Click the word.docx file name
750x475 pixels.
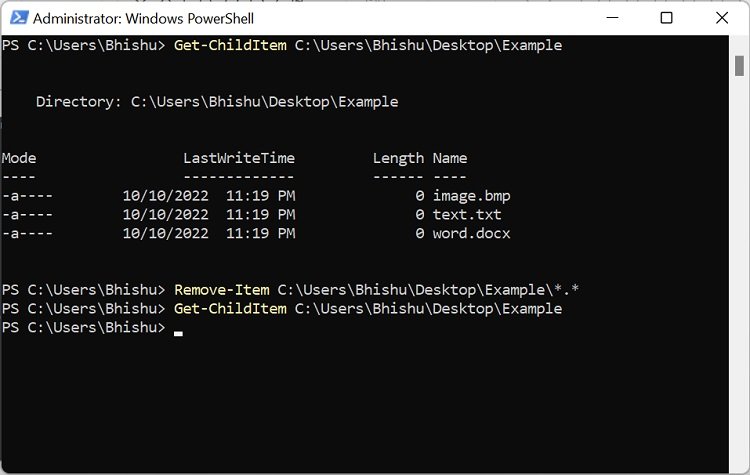tap(471, 233)
